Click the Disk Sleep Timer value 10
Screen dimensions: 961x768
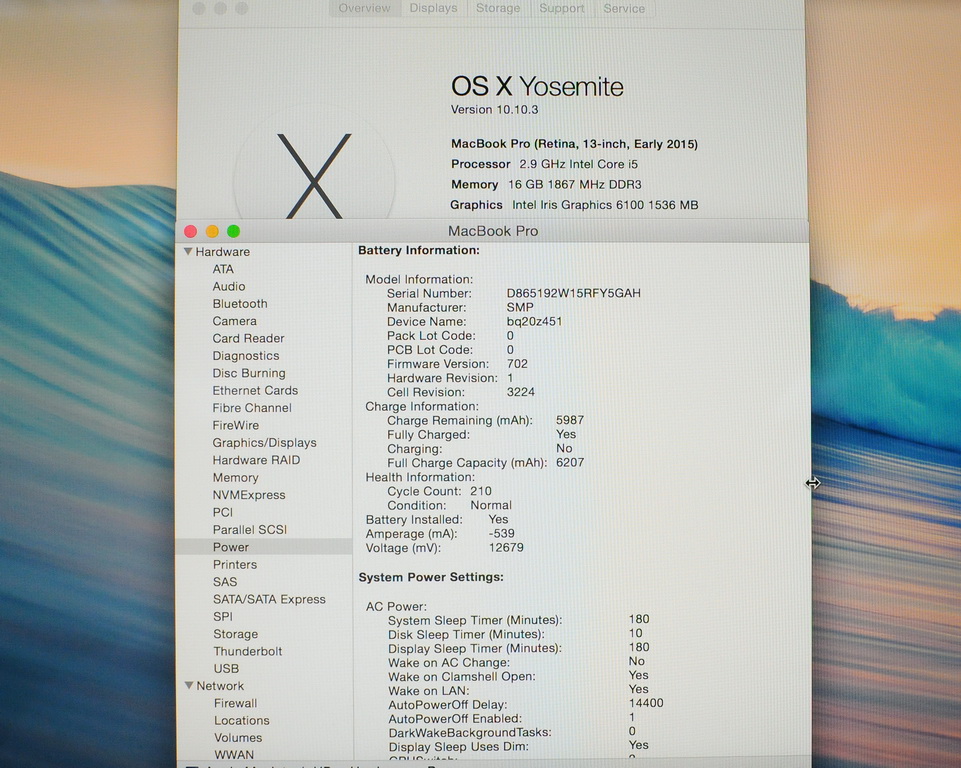coord(636,633)
